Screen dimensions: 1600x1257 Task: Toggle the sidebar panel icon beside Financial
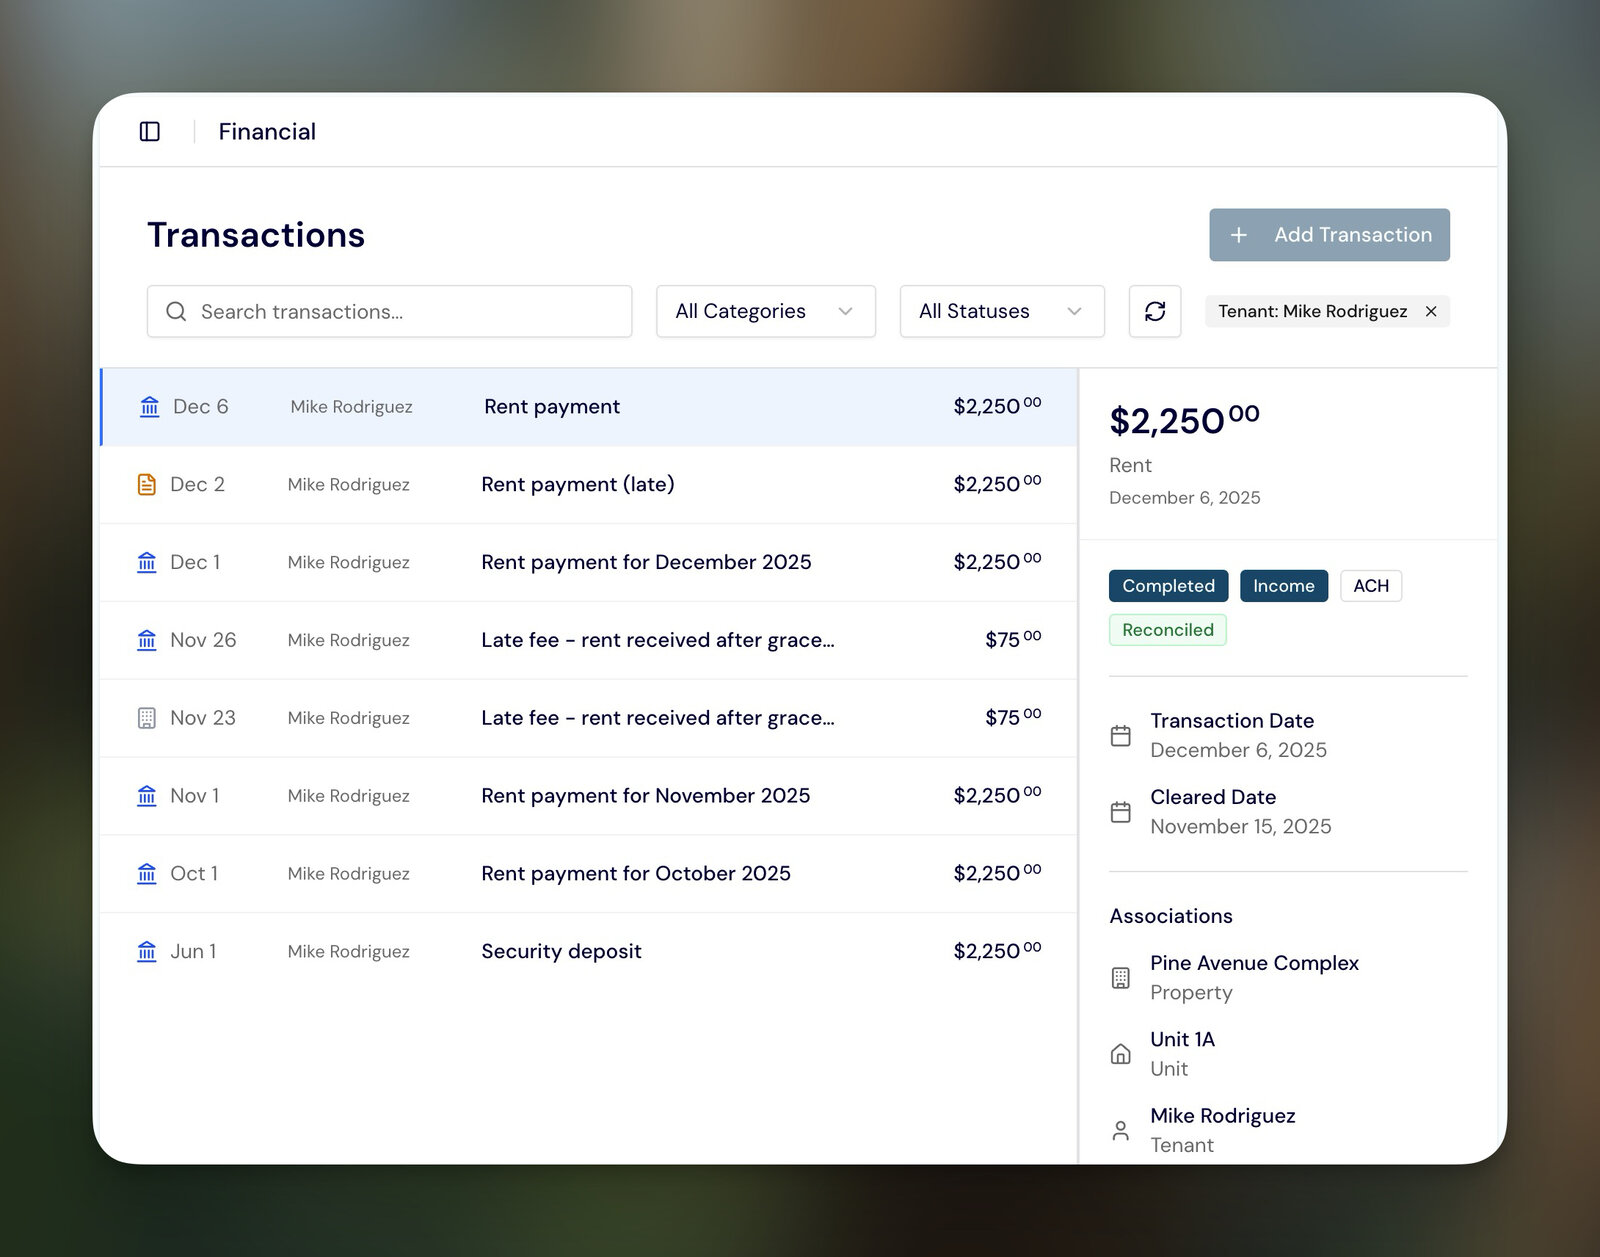[x=150, y=131]
